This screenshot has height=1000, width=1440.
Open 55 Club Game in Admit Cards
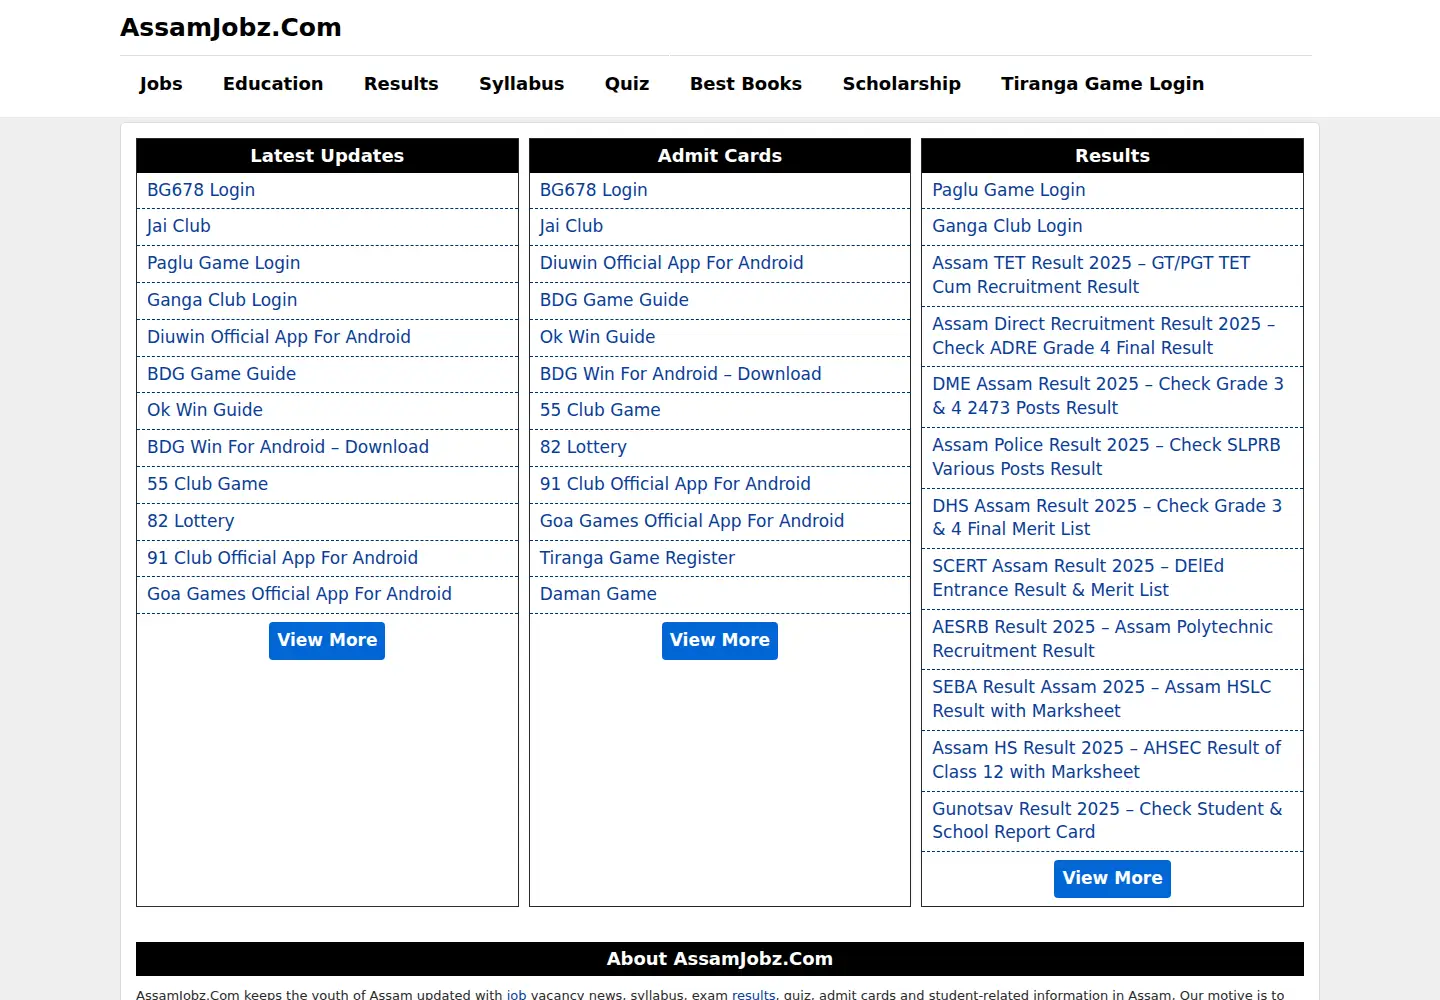coord(600,410)
